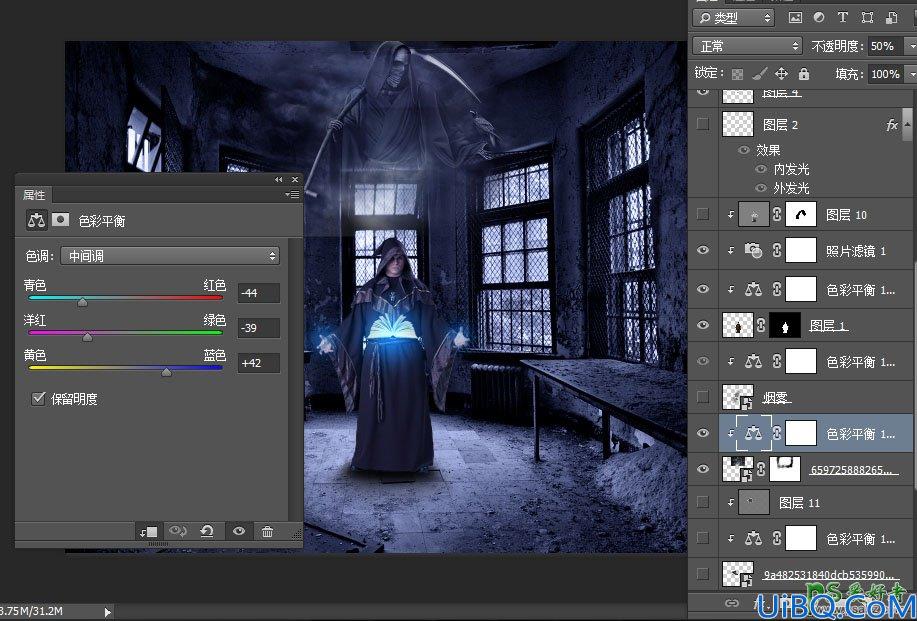This screenshot has height=621, width=917.
Task: Clip adjustment to layer button in 属性 panel
Action: [x=148, y=532]
